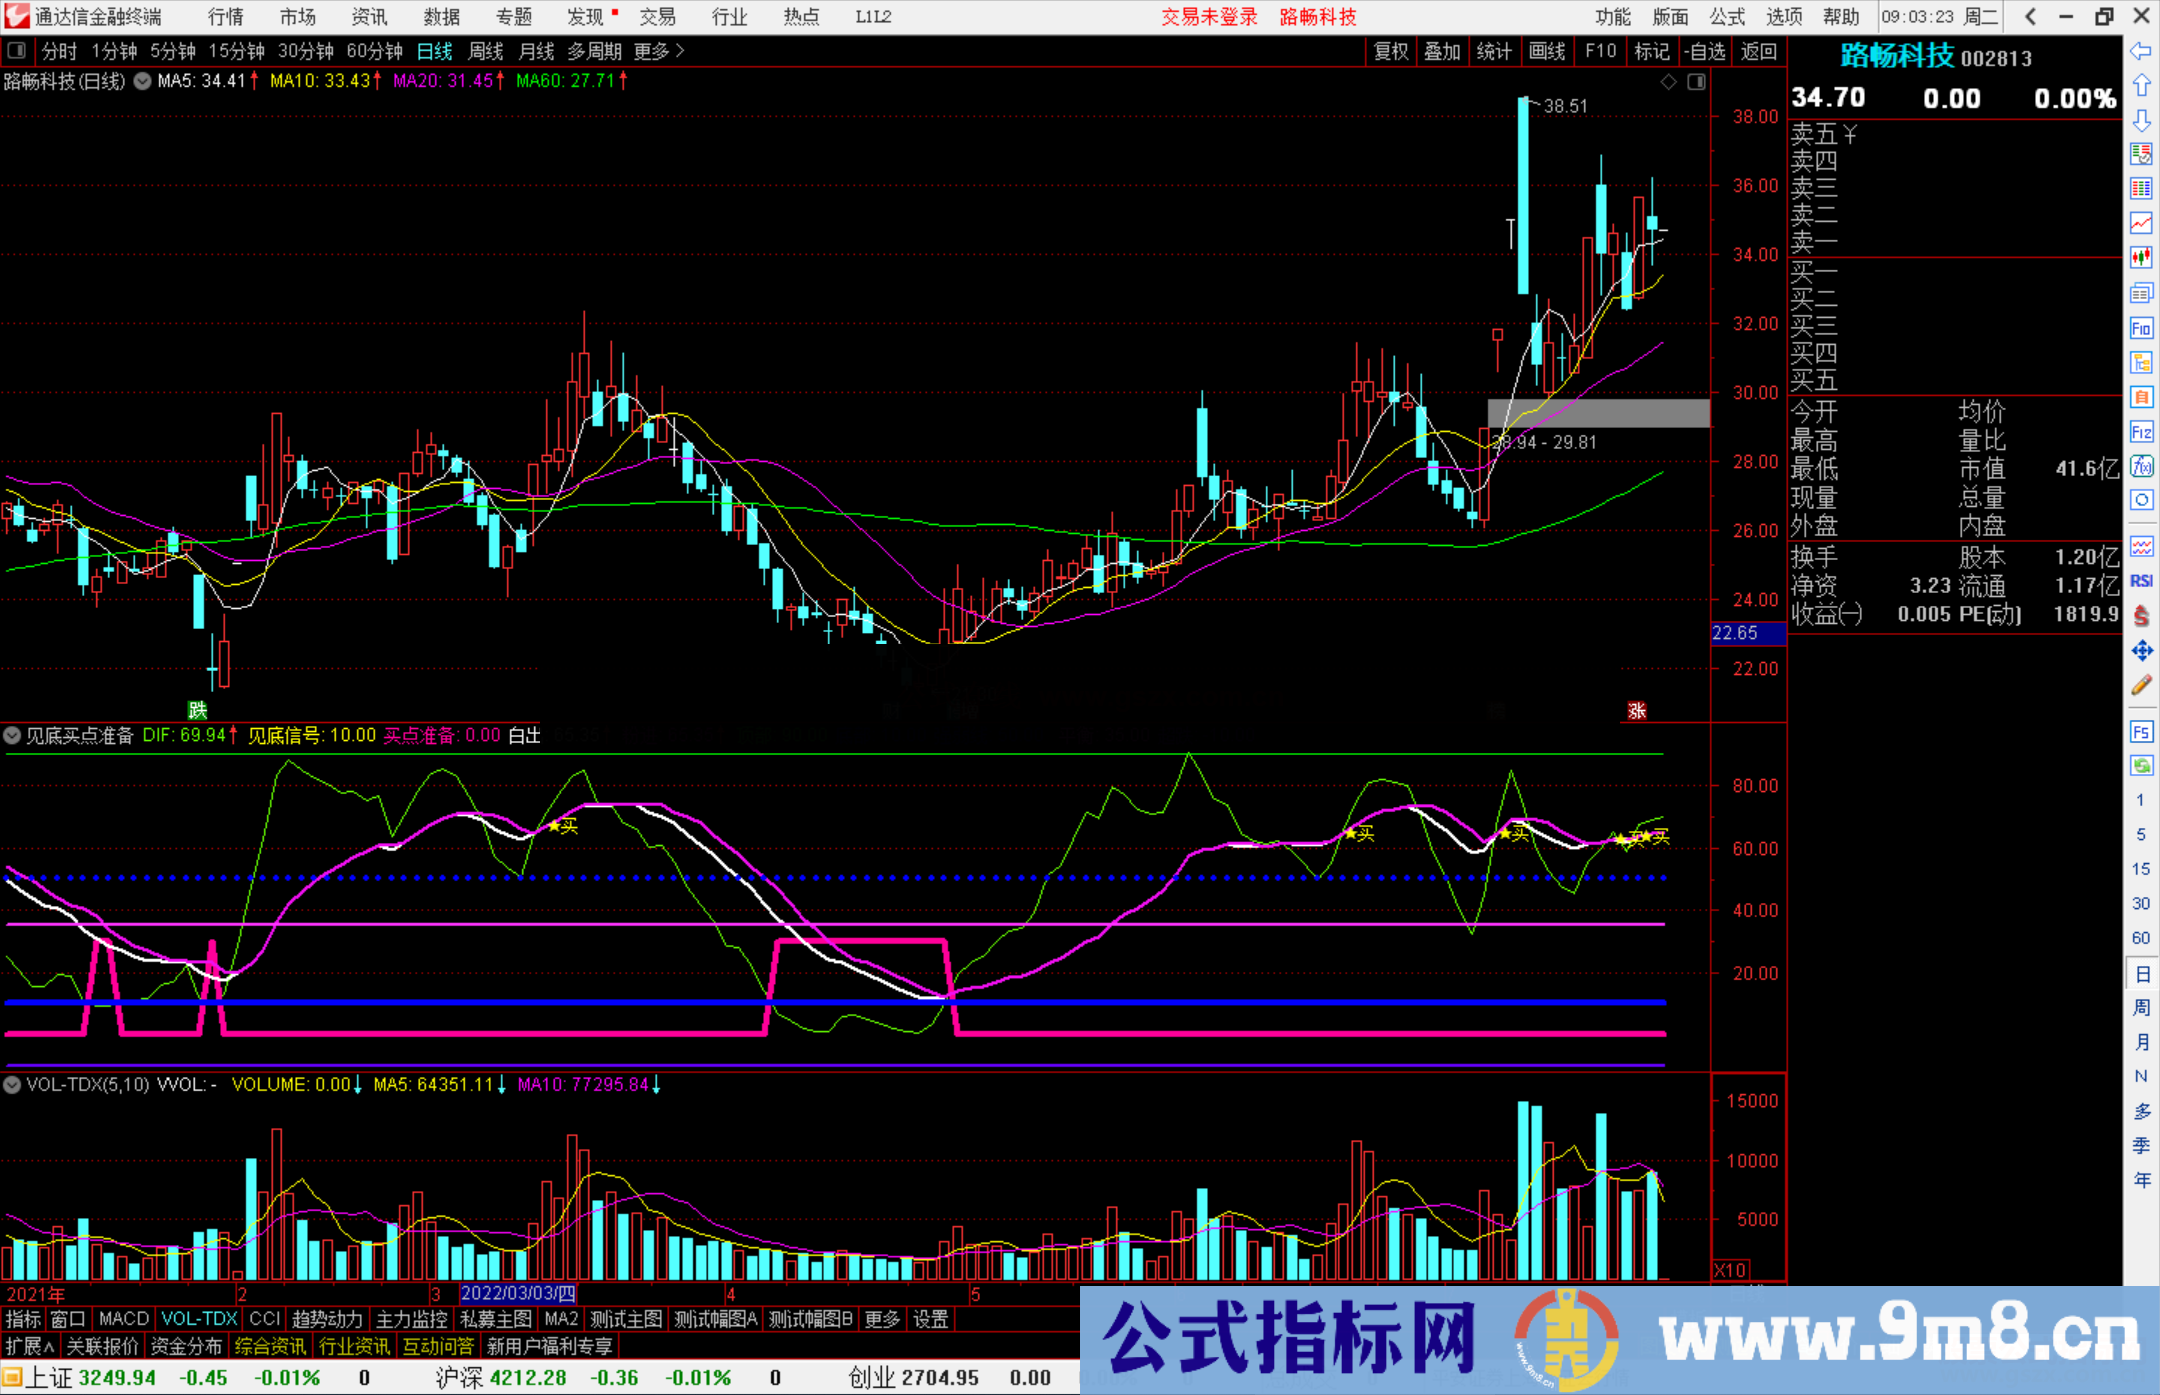2160x1395 pixels.
Task: Switch to the 周线 period tab
Action: click(x=486, y=51)
